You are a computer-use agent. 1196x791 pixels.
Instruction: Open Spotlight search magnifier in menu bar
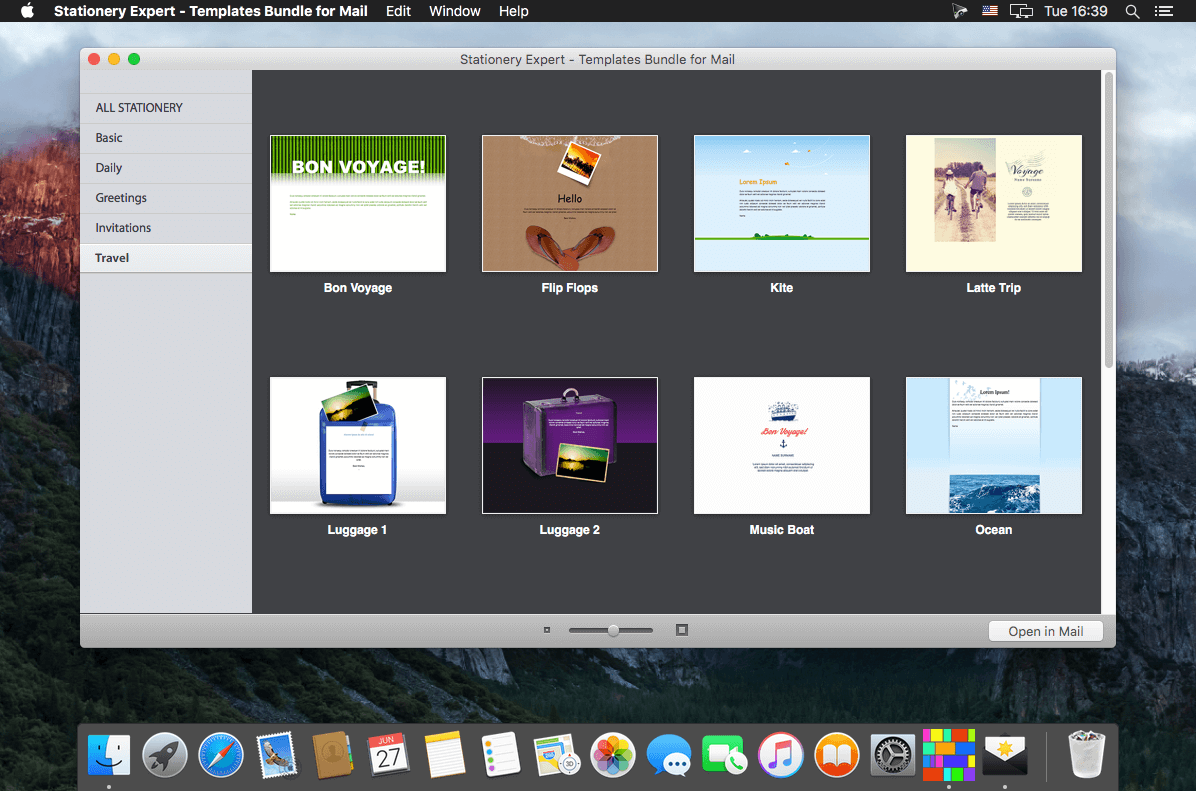point(1133,11)
